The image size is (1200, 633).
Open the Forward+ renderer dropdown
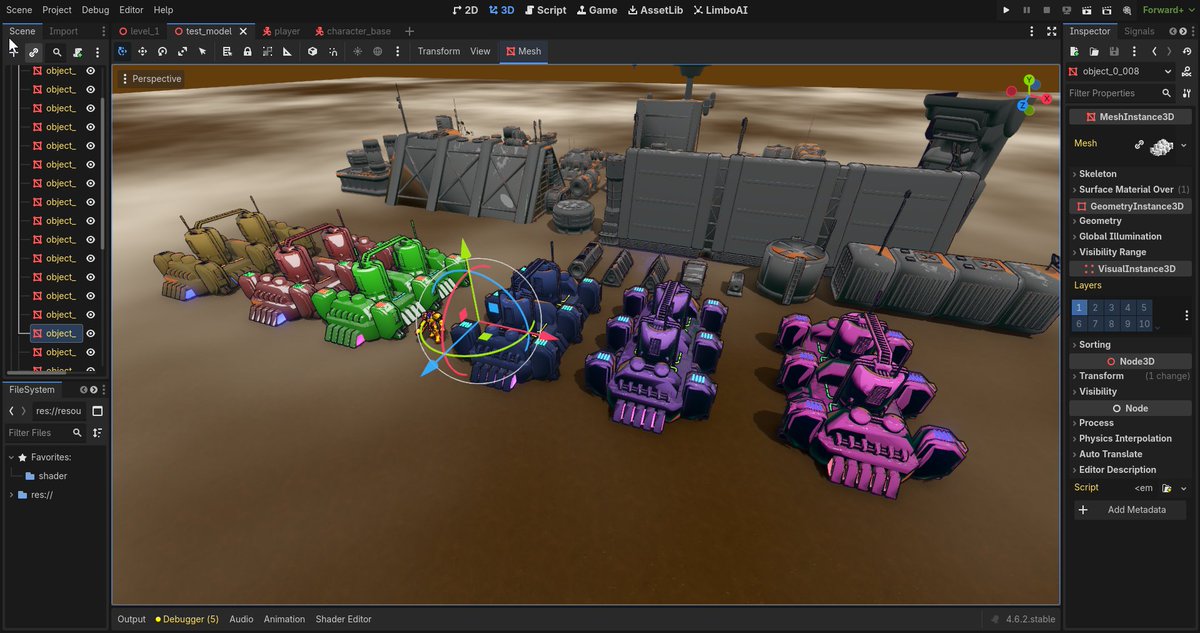pyautogui.click(x=1168, y=10)
